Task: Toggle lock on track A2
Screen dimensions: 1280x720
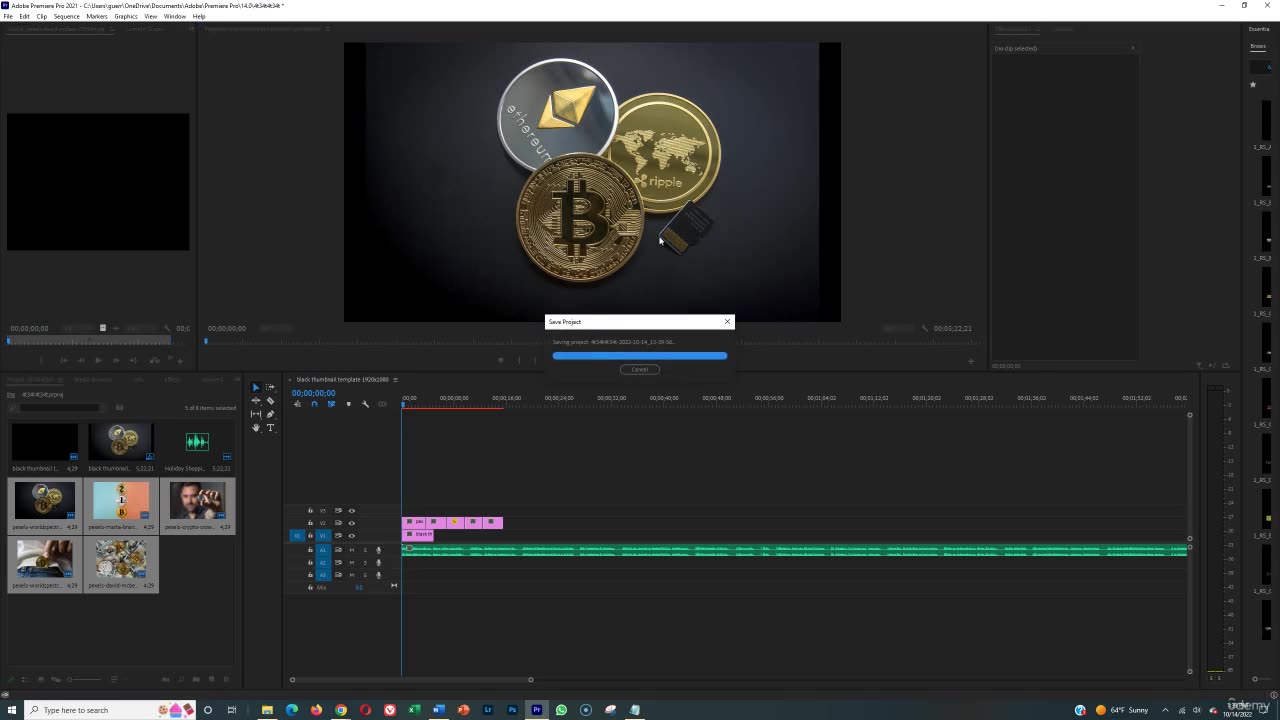Action: (310, 562)
